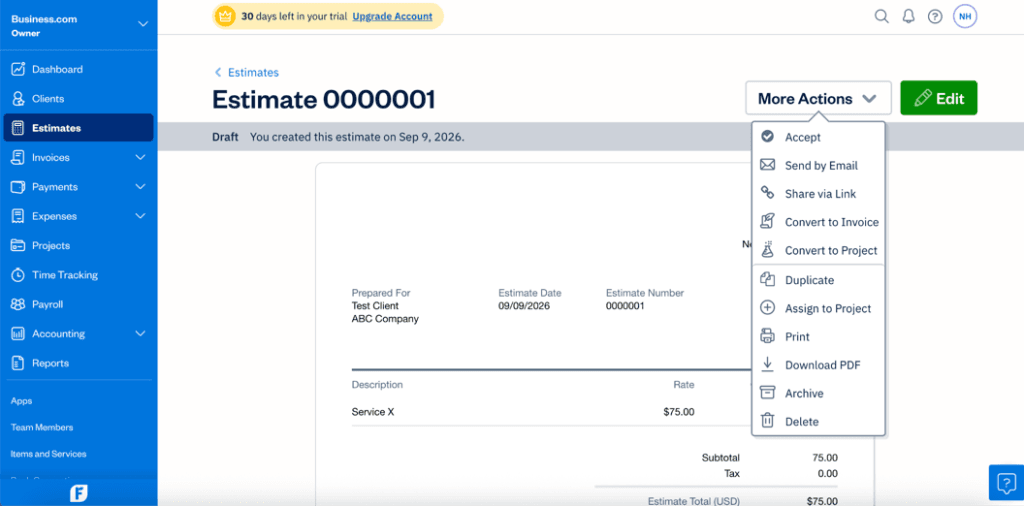Click the flask icon for Convert to Project
This screenshot has height=506, width=1024.
tap(768, 249)
